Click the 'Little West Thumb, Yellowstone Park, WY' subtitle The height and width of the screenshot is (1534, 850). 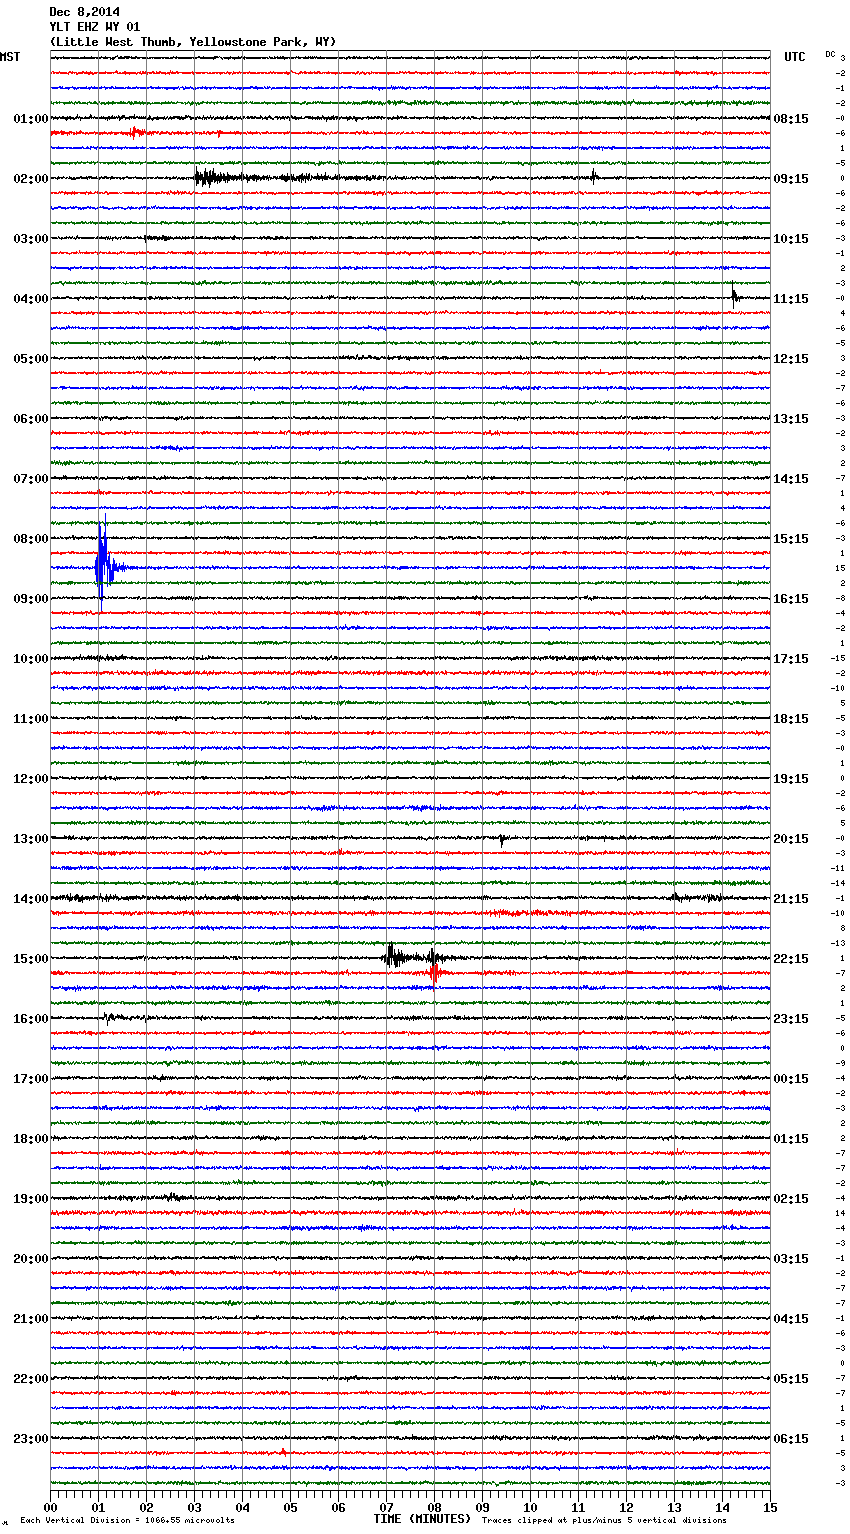(x=193, y=42)
